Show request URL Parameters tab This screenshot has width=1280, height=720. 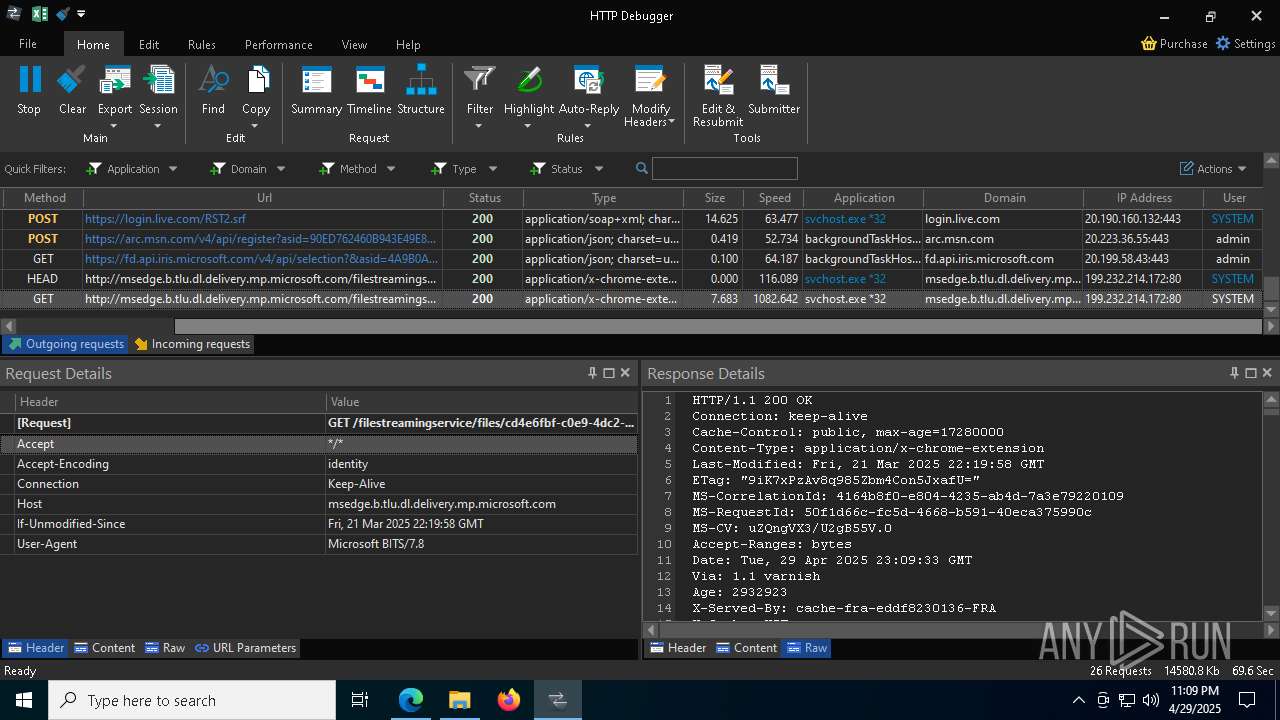(x=246, y=648)
